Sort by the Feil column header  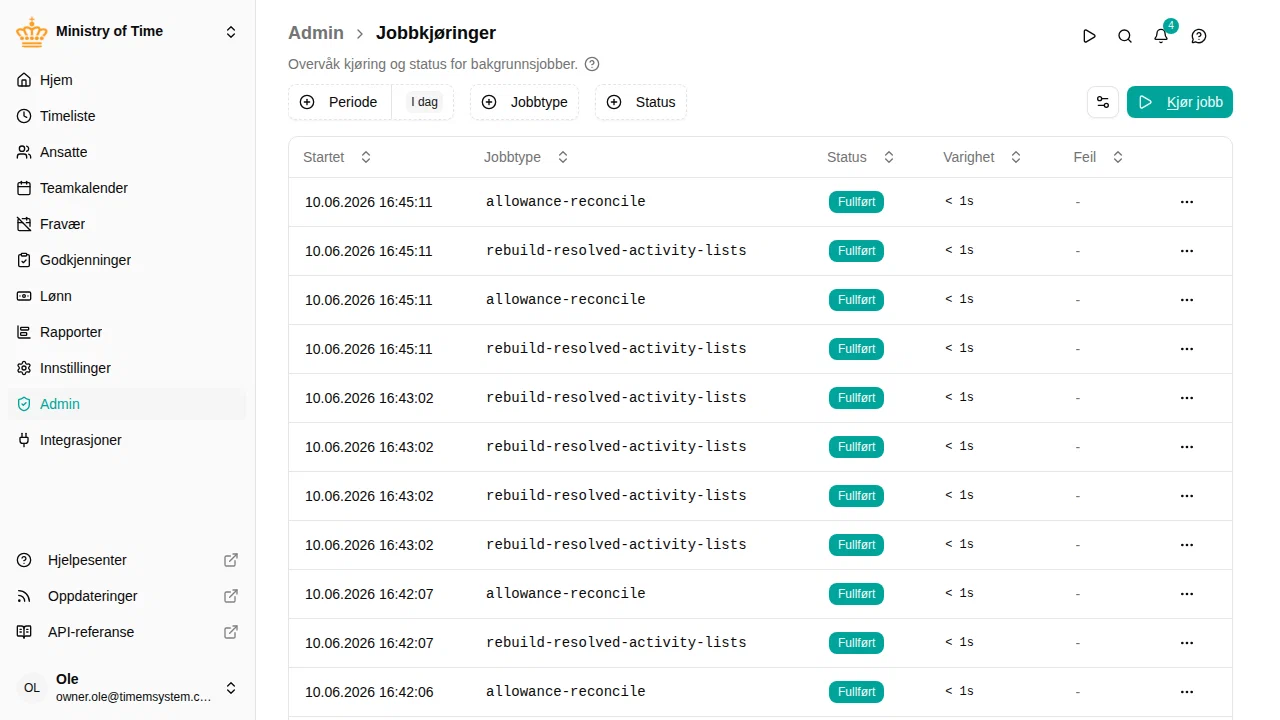[1098, 157]
